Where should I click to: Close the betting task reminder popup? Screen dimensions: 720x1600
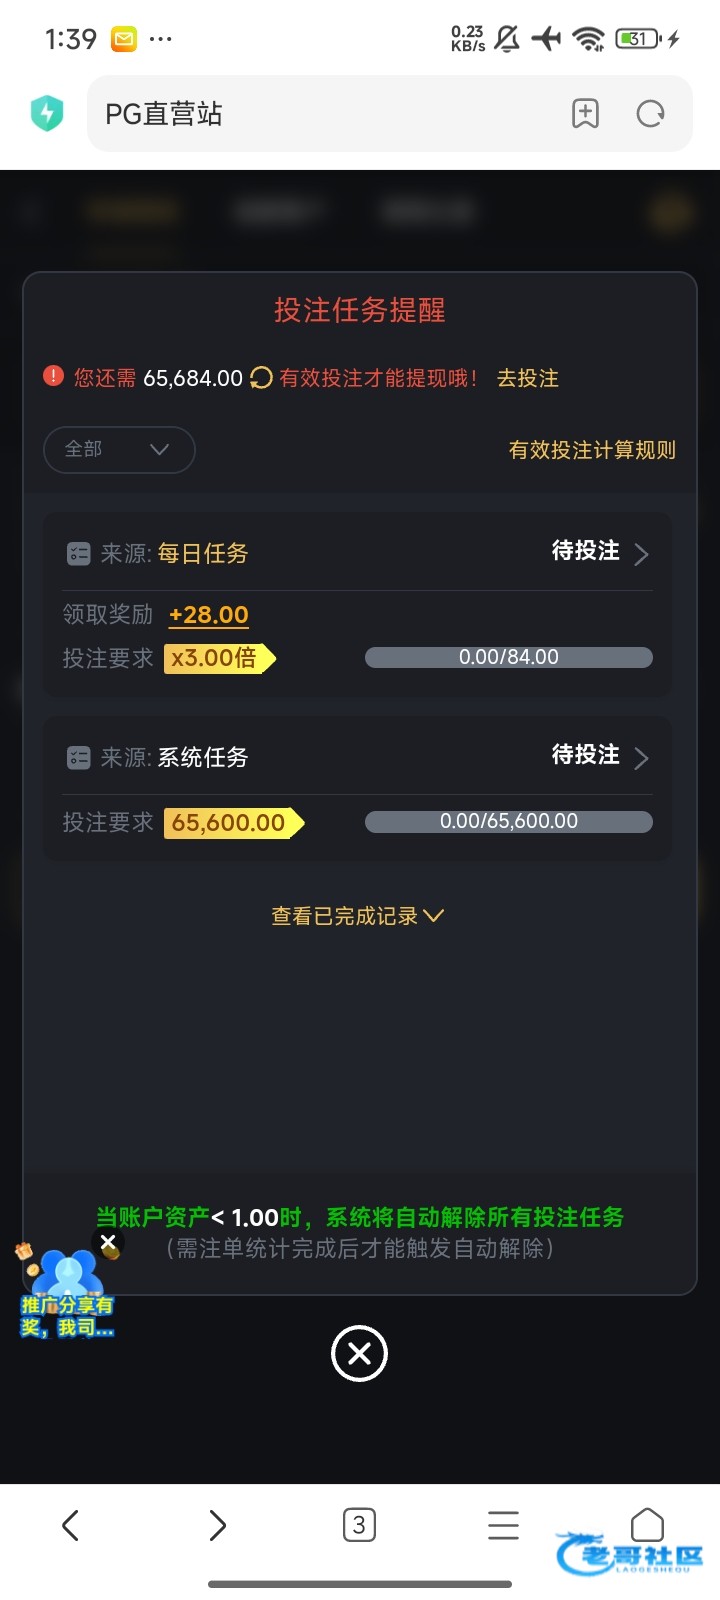pos(359,1354)
